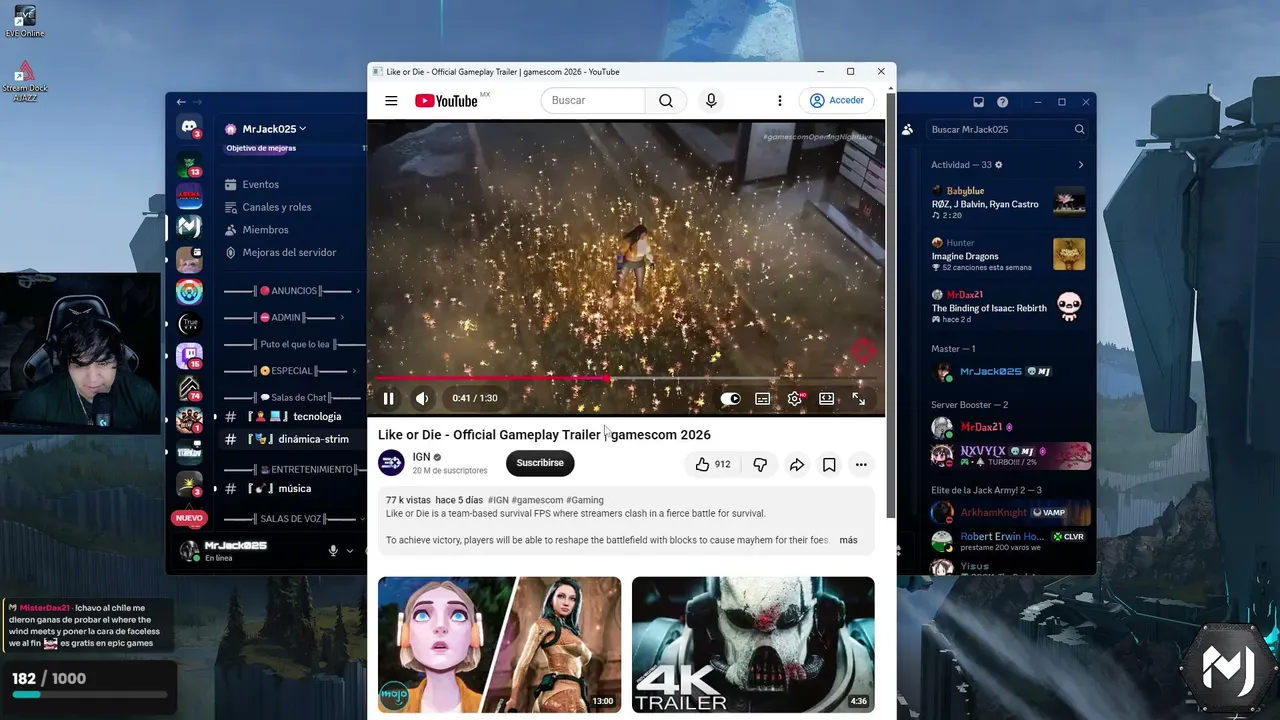The height and width of the screenshot is (720, 1280).
Task: Open the 4K Trailer video thumbnail
Action: click(x=753, y=645)
